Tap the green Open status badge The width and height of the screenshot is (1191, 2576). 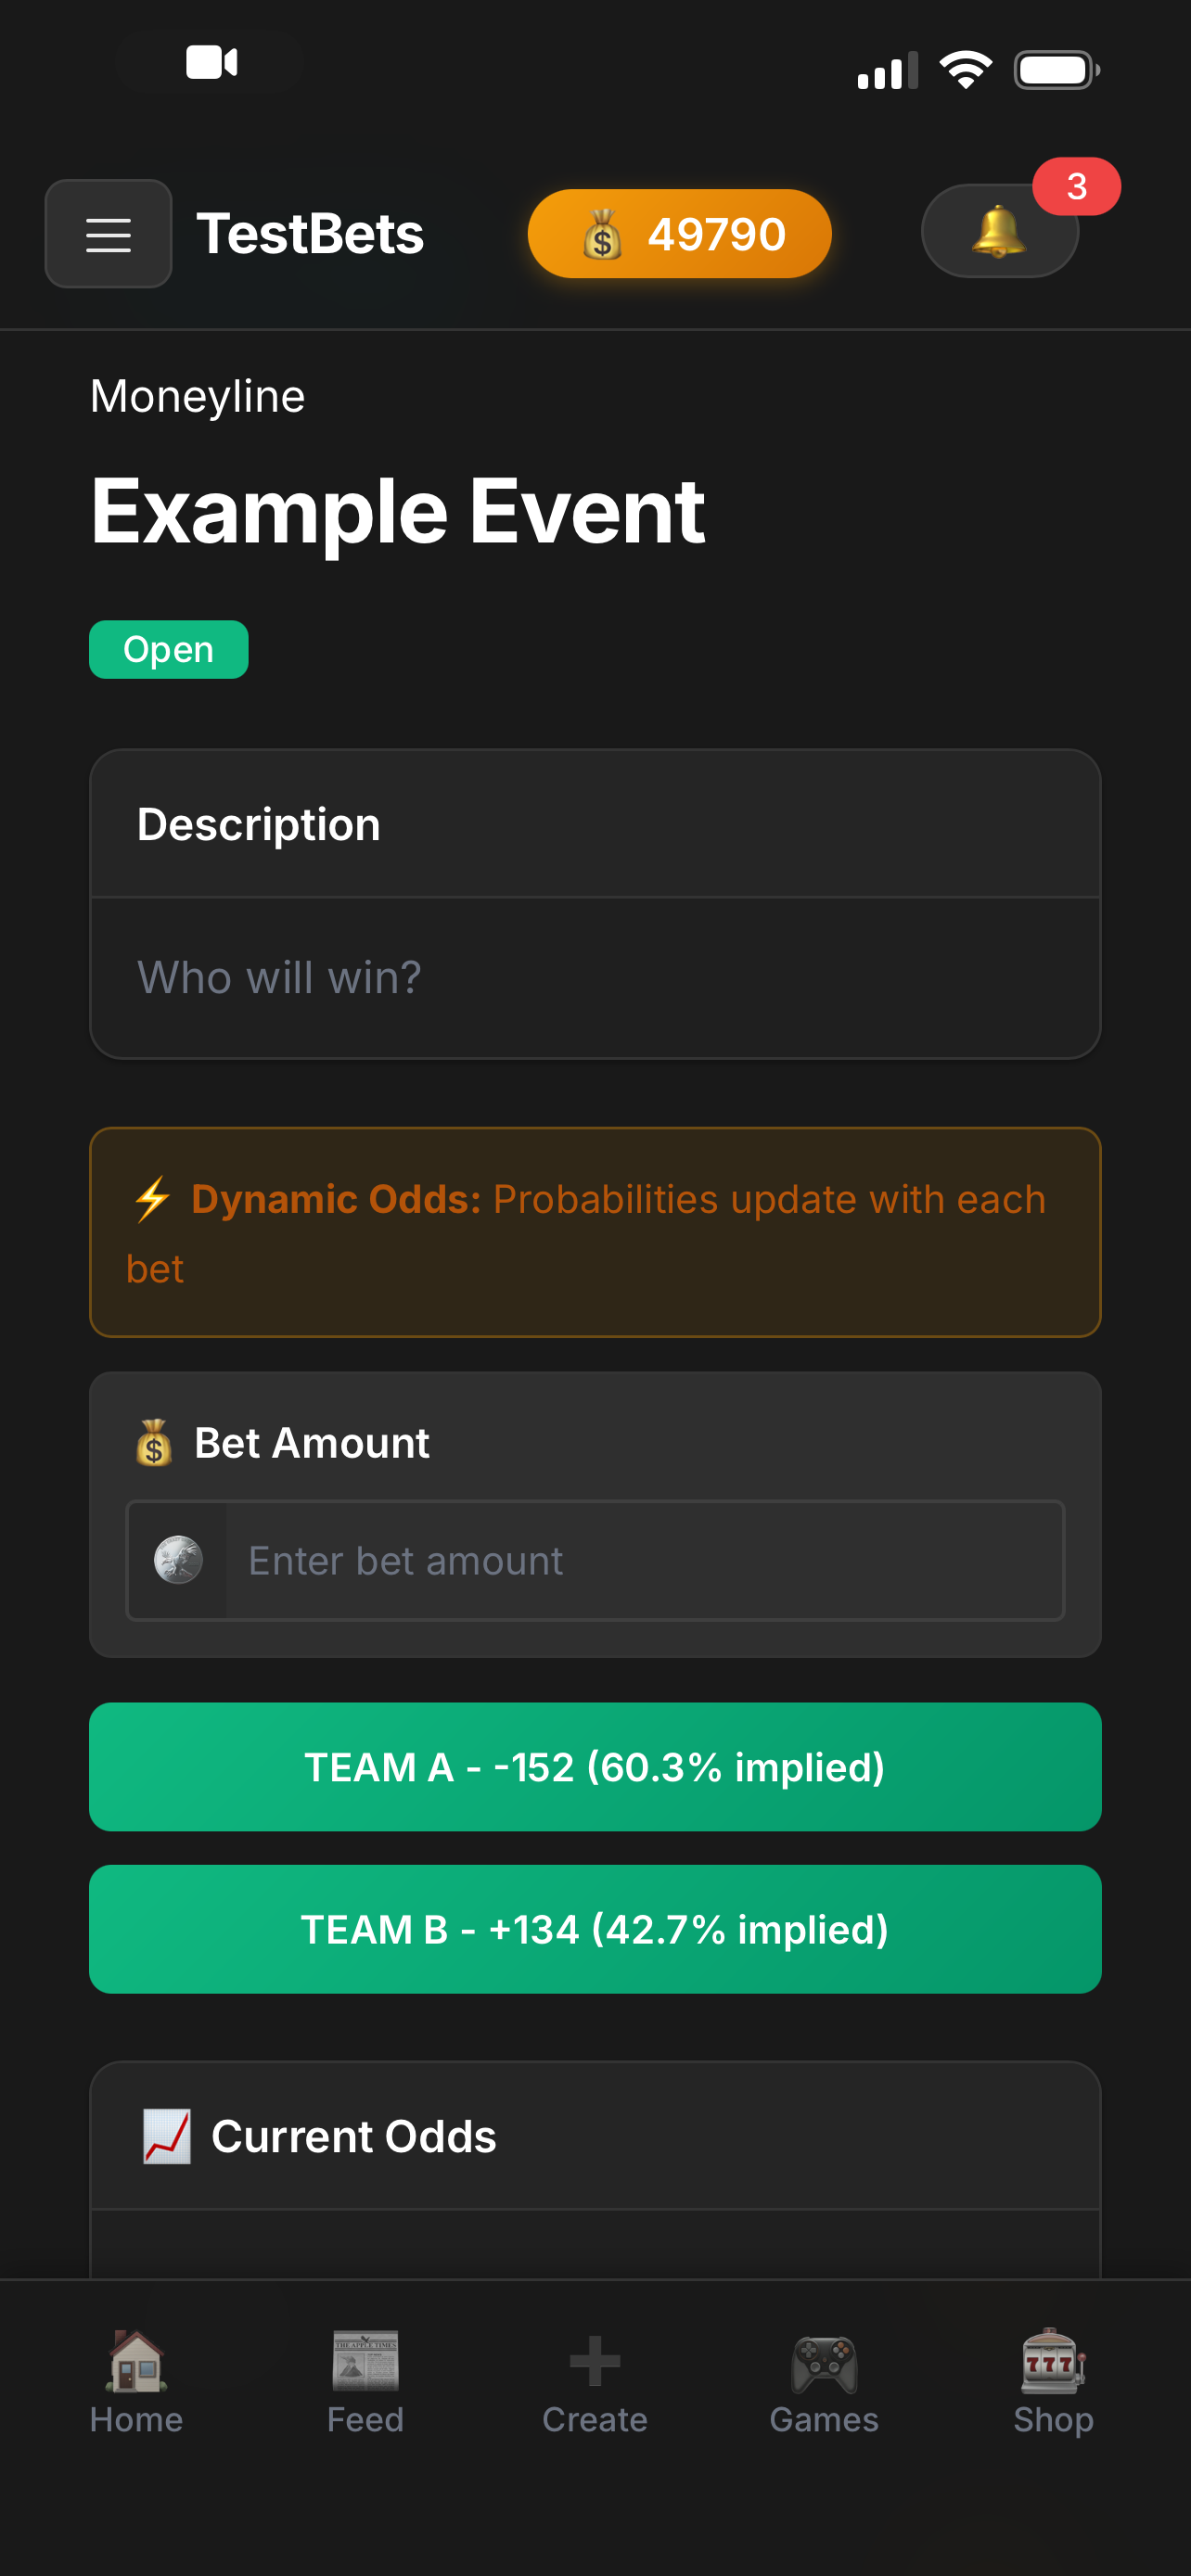pos(168,648)
